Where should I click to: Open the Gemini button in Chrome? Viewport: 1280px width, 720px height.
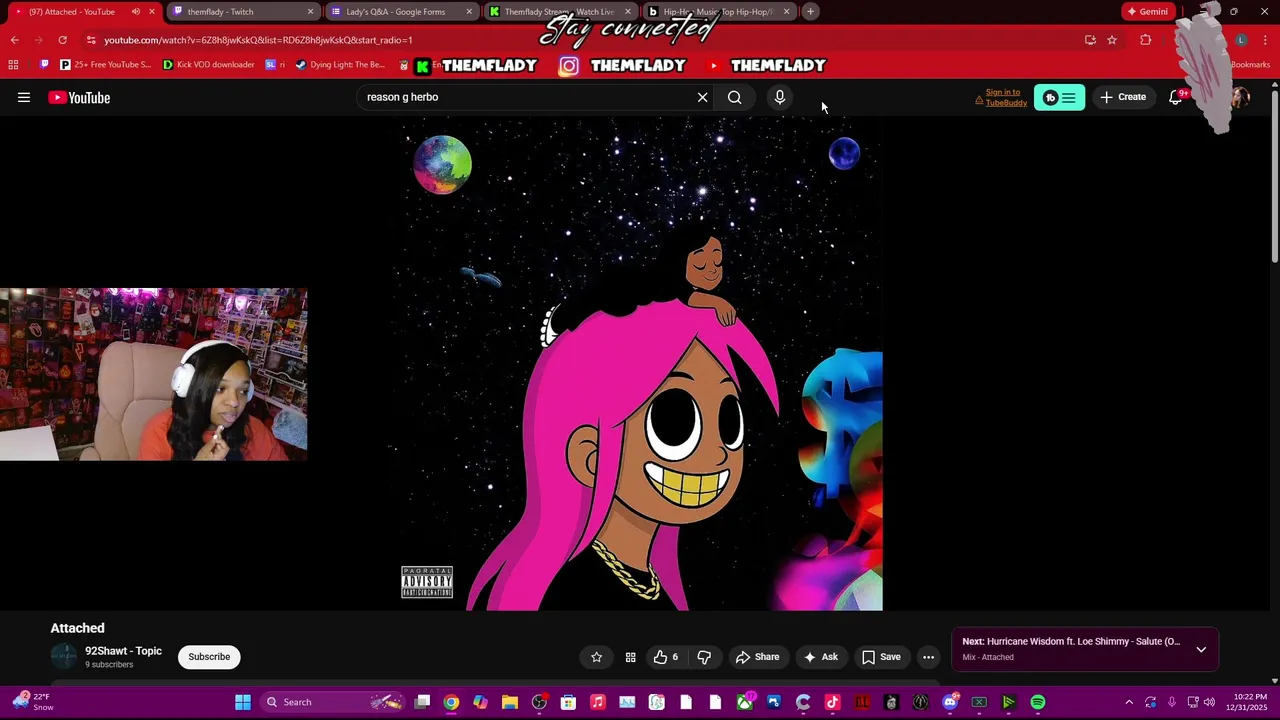pyautogui.click(x=1147, y=12)
